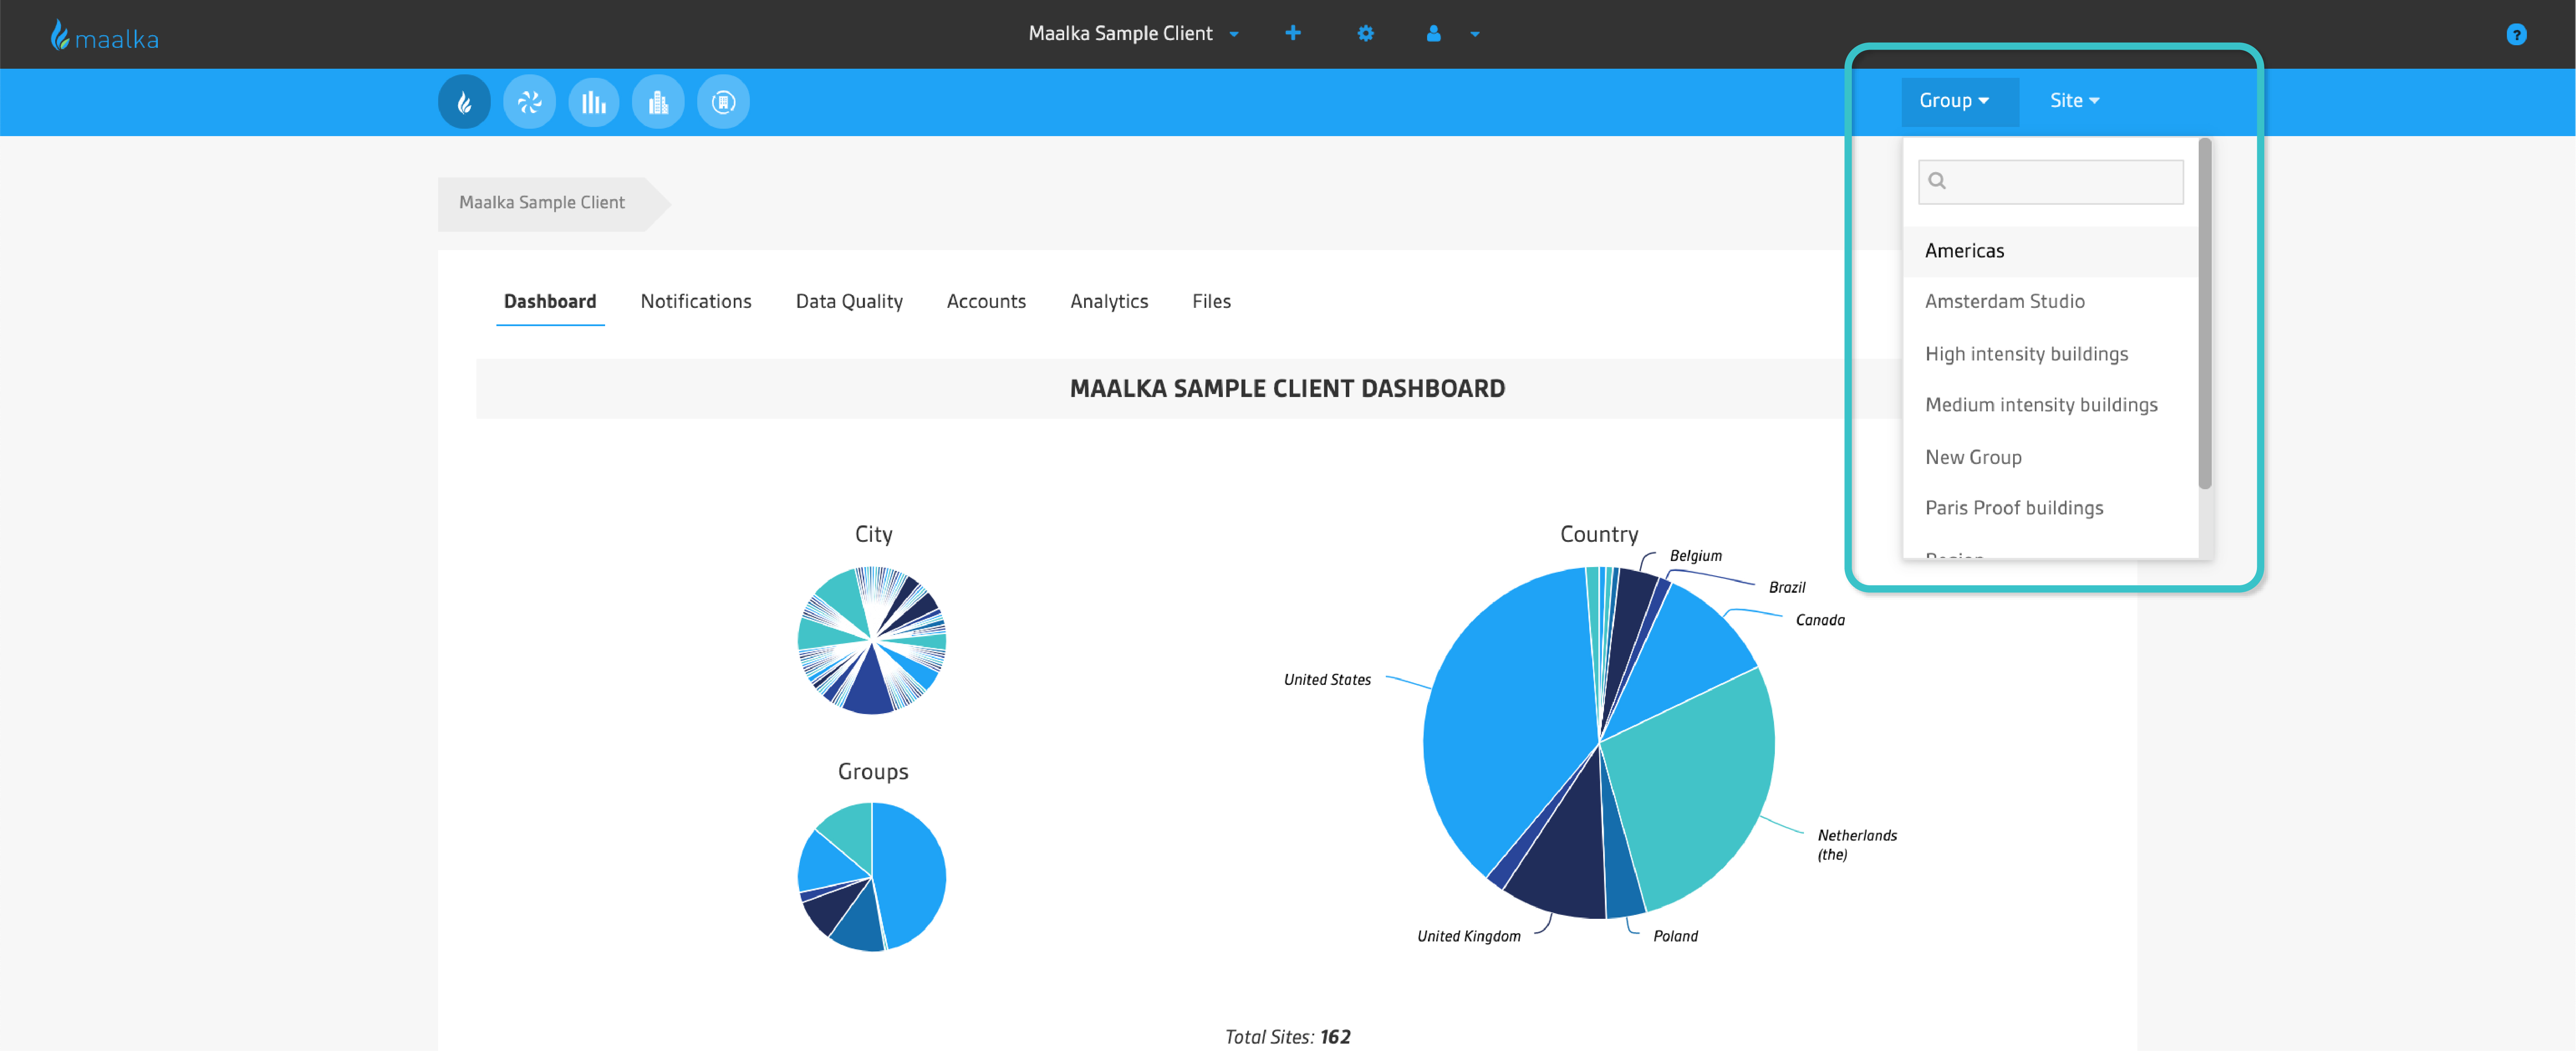Click the United States label on Country chart
This screenshot has width=2576, height=1051.
(1327, 680)
